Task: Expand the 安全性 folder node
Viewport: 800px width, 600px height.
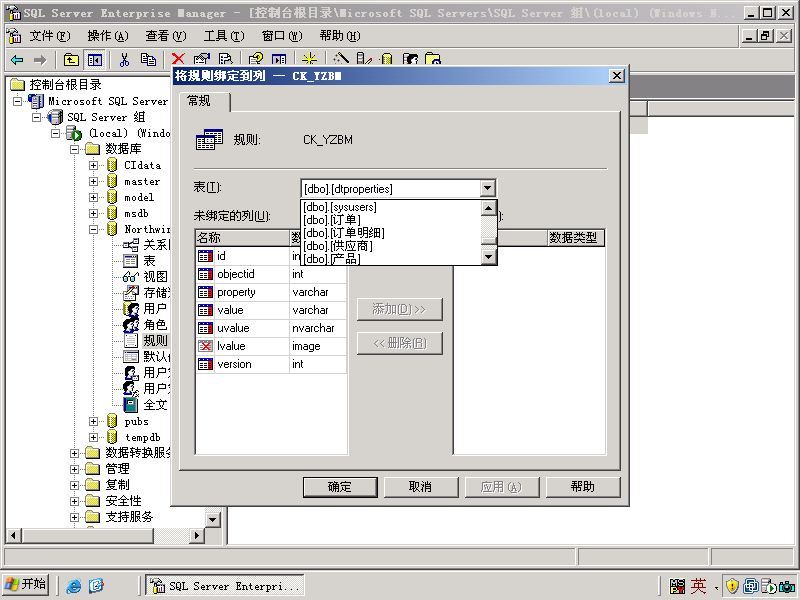Action: 74,501
